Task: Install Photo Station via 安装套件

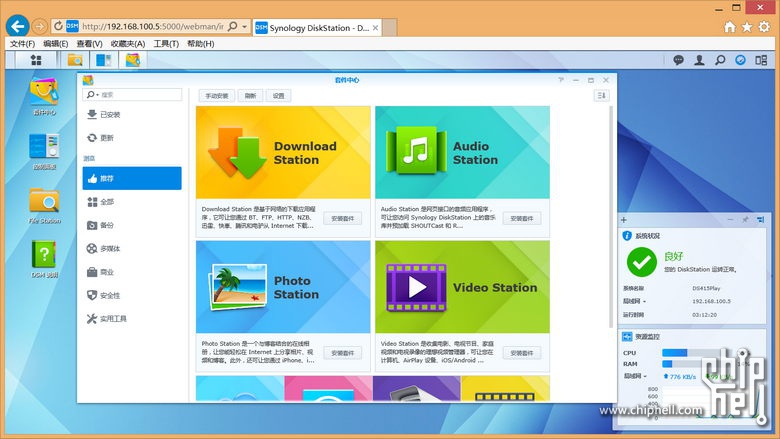Action: (x=343, y=353)
